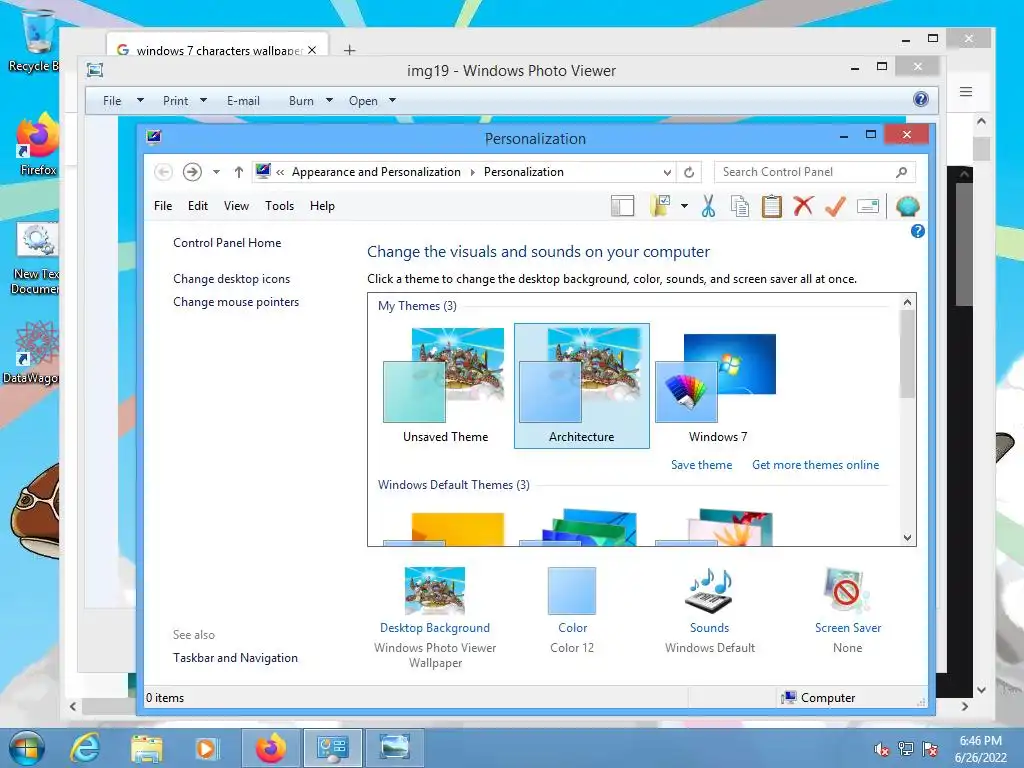The width and height of the screenshot is (1024, 768).
Task: Click the search magnifier icon
Action: pyautogui.click(x=901, y=172)
